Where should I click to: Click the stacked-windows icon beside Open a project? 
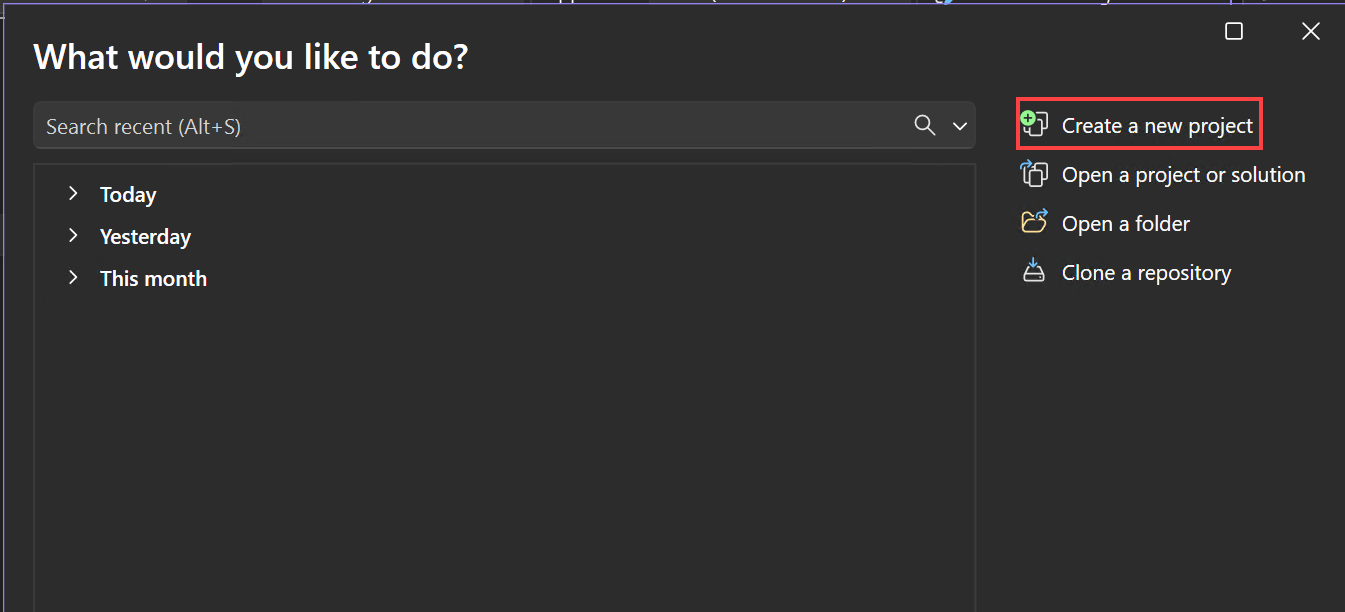pos(1033,174)
